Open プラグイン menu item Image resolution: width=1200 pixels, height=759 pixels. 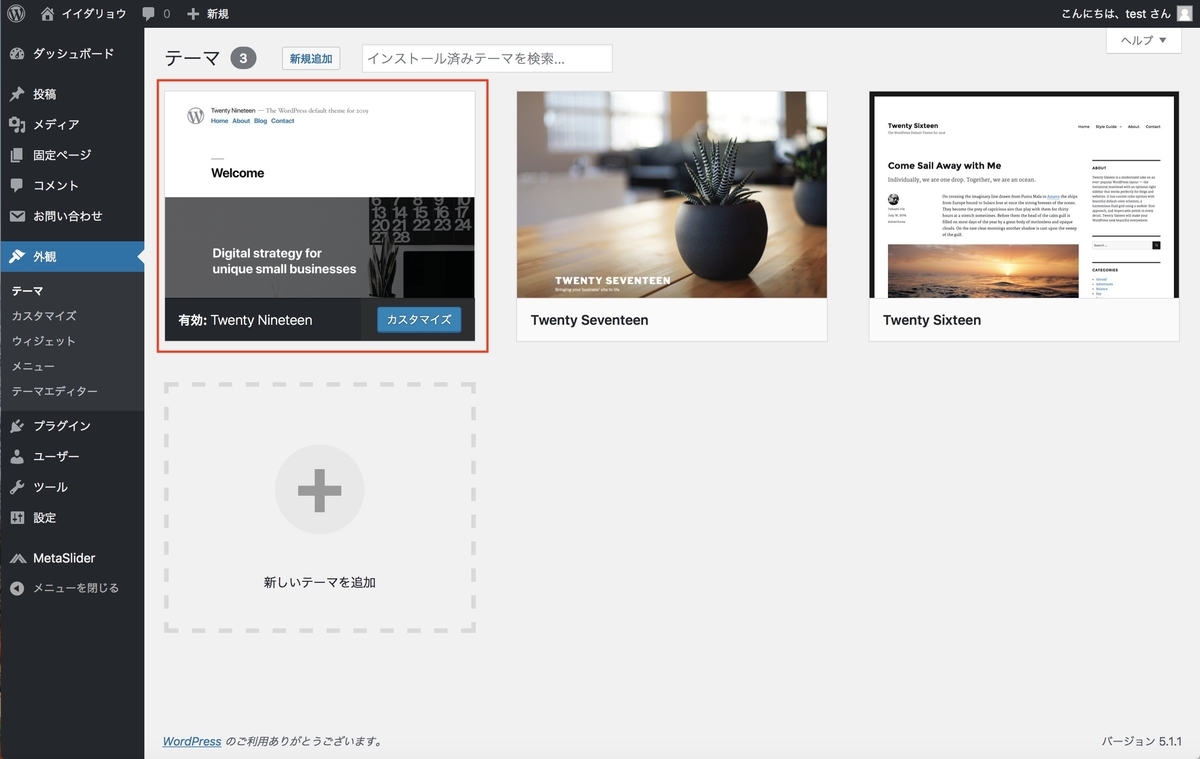[x=72, y=426]
